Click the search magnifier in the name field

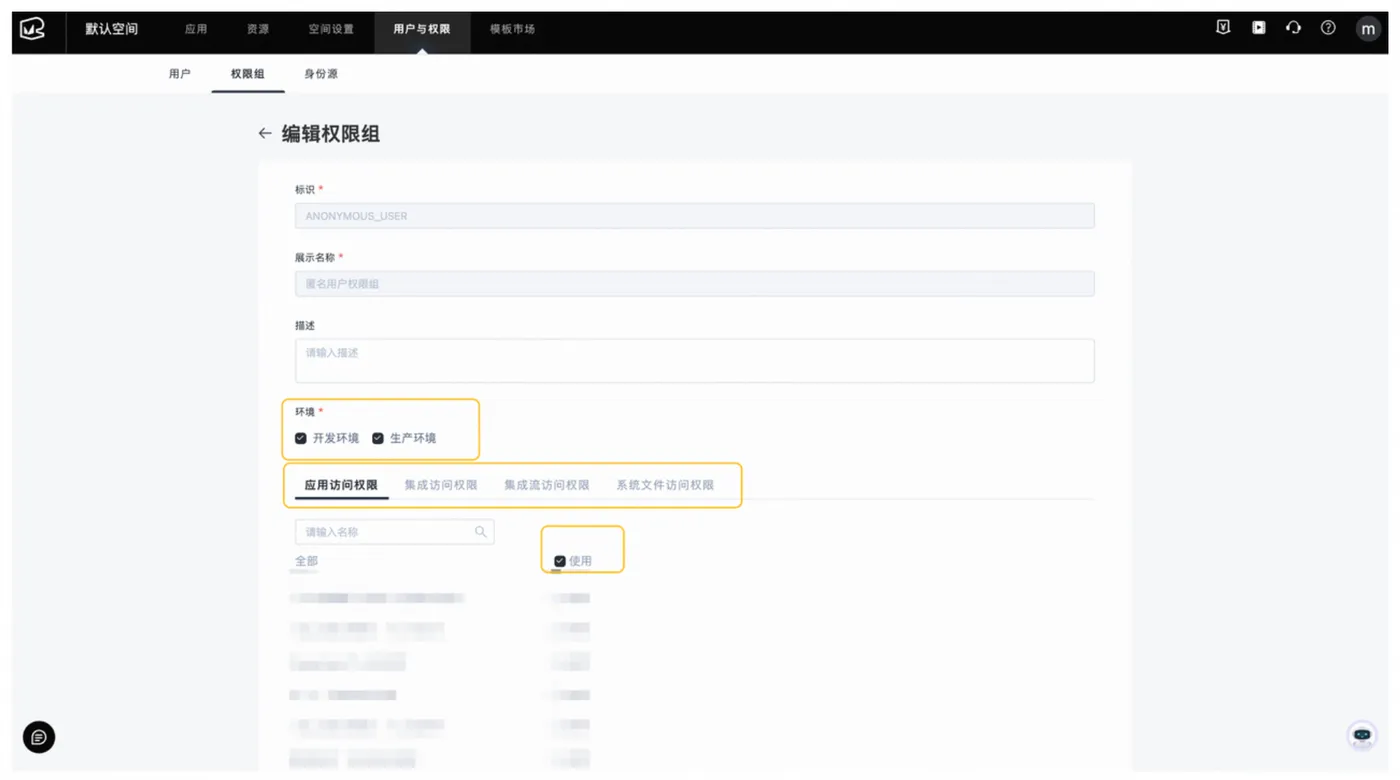(x=481, y=532)
